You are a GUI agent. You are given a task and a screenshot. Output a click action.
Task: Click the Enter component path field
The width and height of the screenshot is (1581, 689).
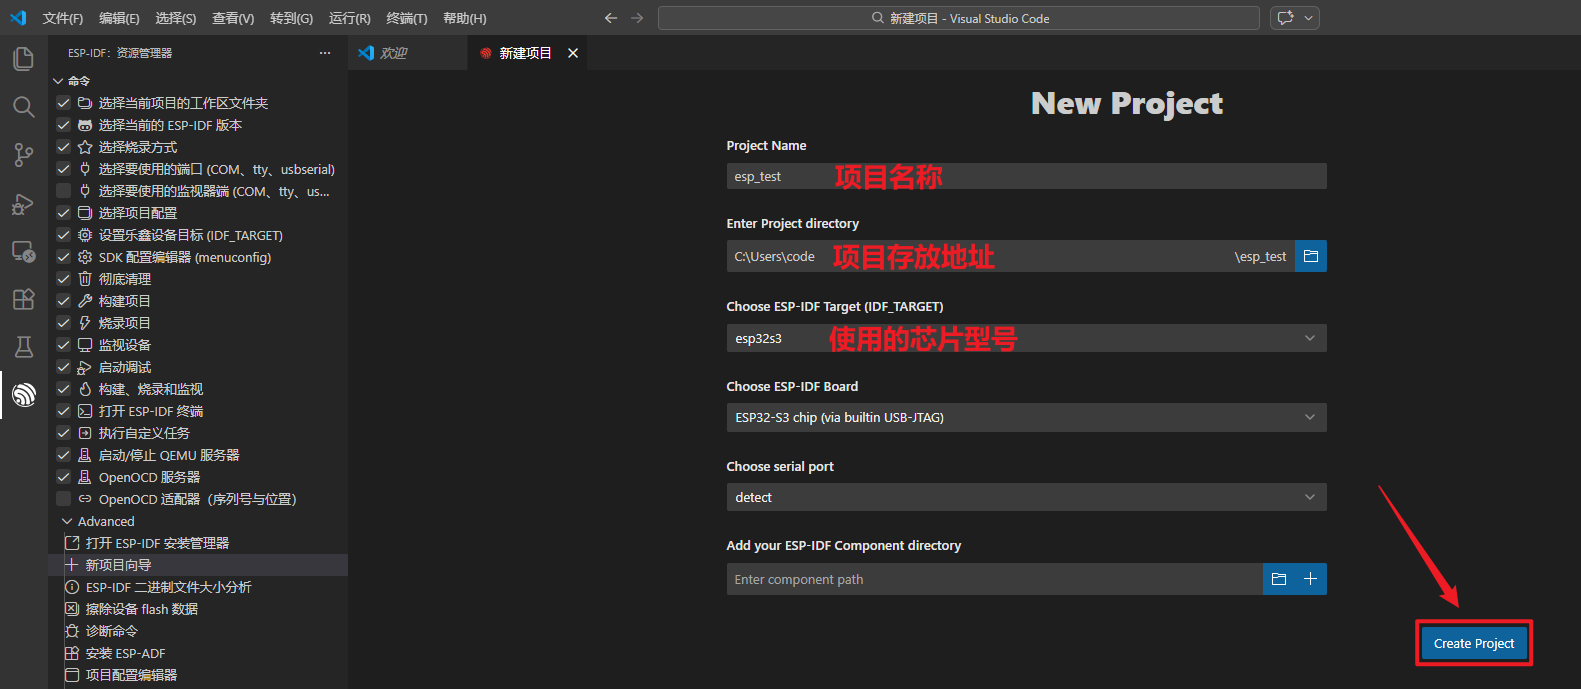(x=995, y=579)
